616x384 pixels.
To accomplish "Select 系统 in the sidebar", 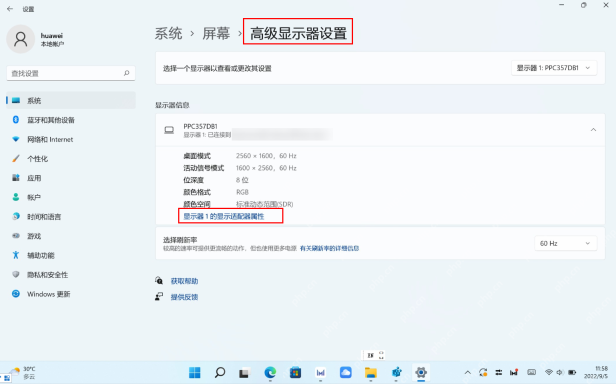I will coord(71,101).
